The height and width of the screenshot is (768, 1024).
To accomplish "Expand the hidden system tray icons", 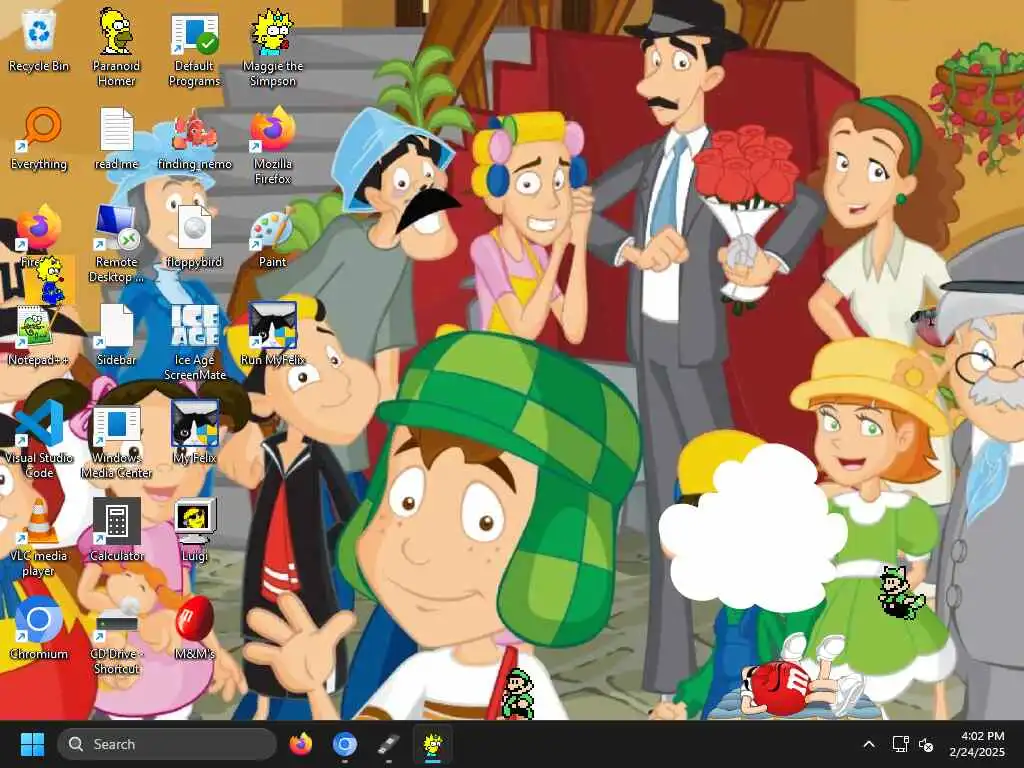I will pyautogui.click(x=869, y=744).
